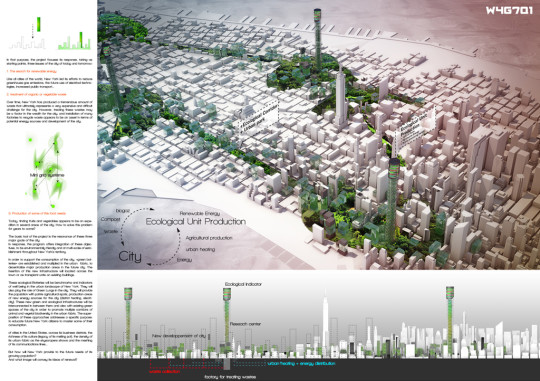Click the white Empire State tower in the rendering
This screenshot has height=381, width=540.
click(x=340, y=97)
